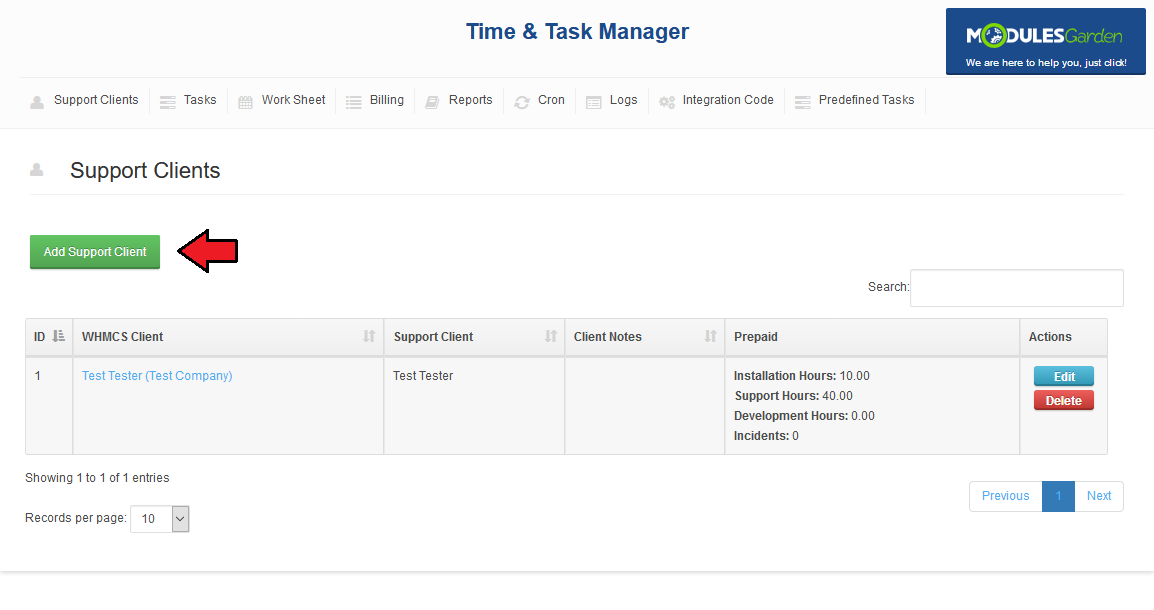This screenshot has height=610, width=1154.
Task: View the Reports section
Action: pyautogui.click(x=470, y=100)
